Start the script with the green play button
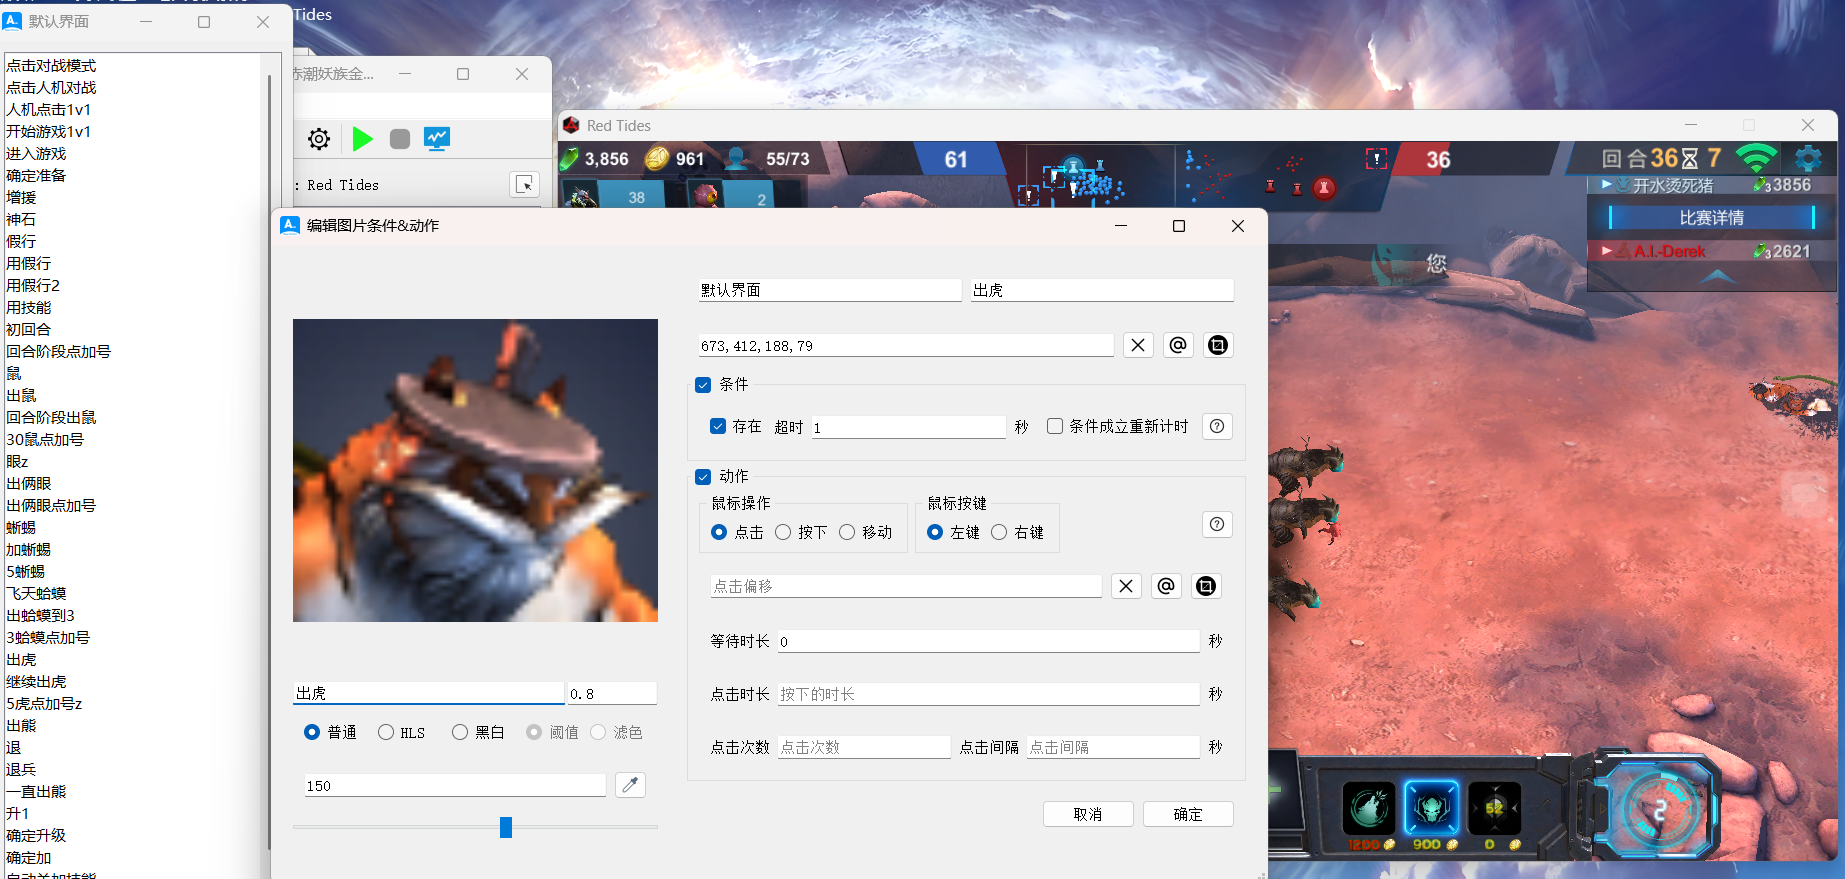 point(363,139)
